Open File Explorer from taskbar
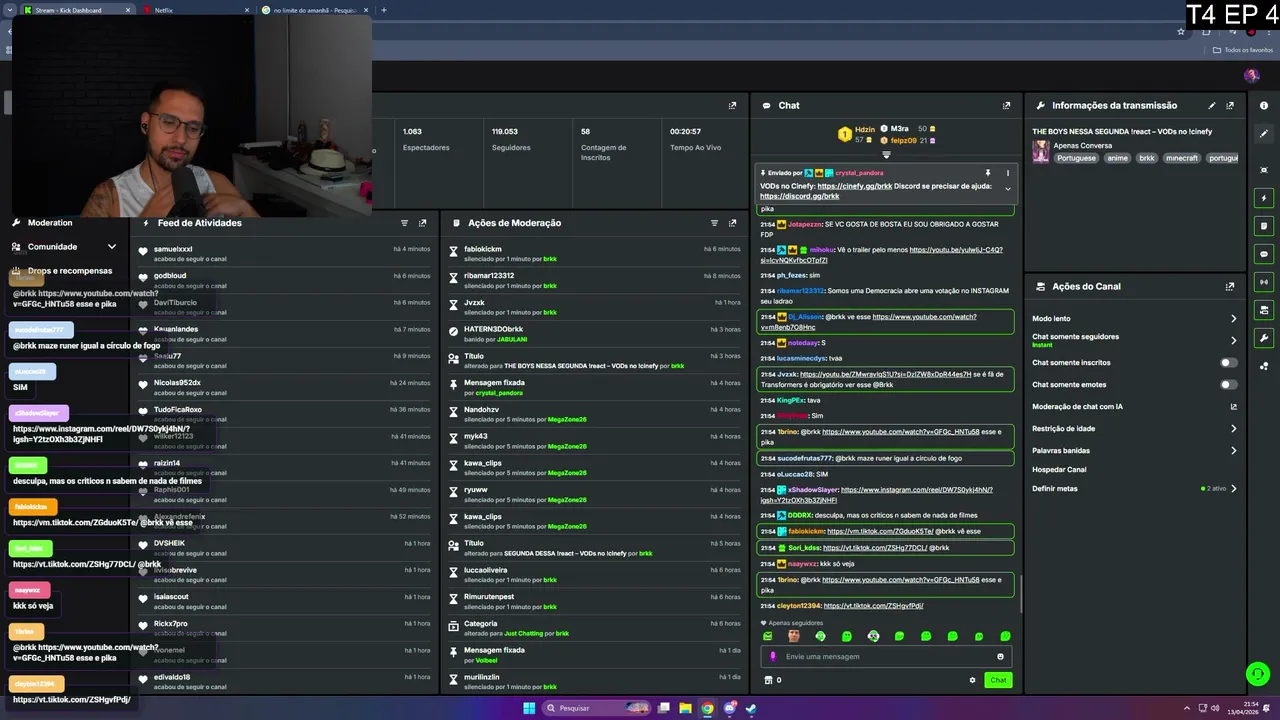 pos(685,708)
